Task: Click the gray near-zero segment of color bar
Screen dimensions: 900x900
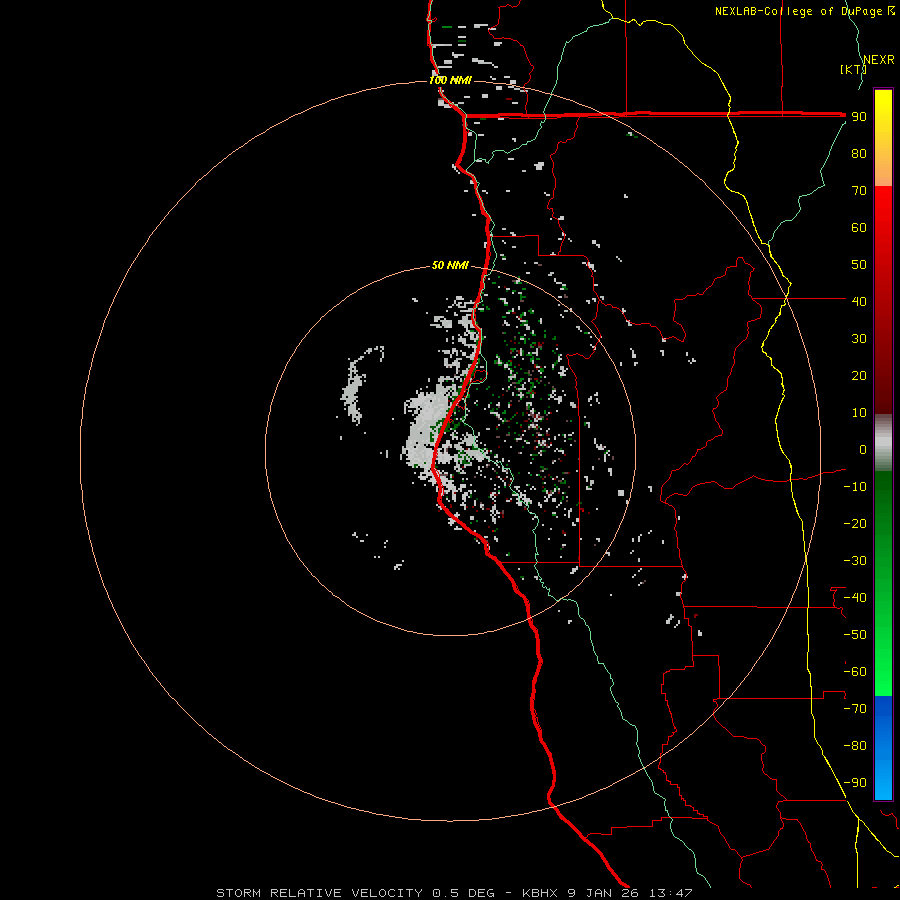Action: click(x=883, y=443)
